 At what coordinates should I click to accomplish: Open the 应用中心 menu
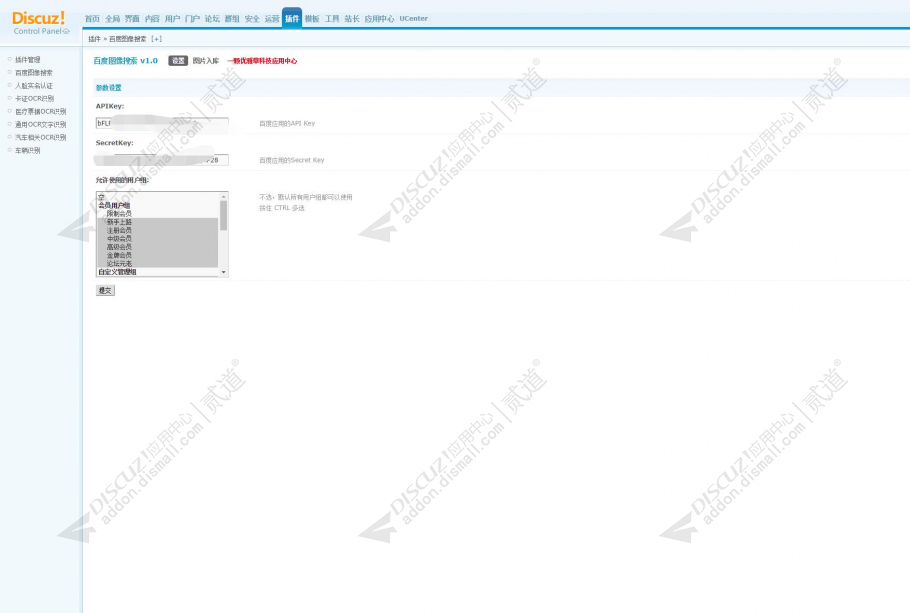point(380,19)
